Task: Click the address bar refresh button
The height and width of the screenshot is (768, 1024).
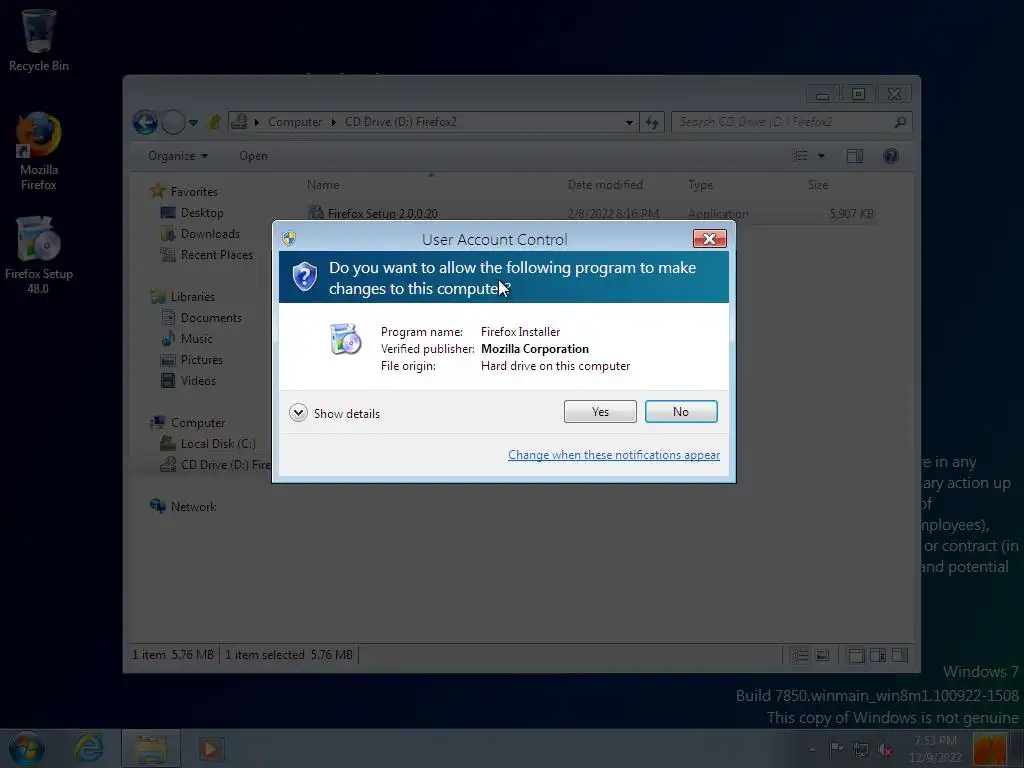Action: pos(652,122)
